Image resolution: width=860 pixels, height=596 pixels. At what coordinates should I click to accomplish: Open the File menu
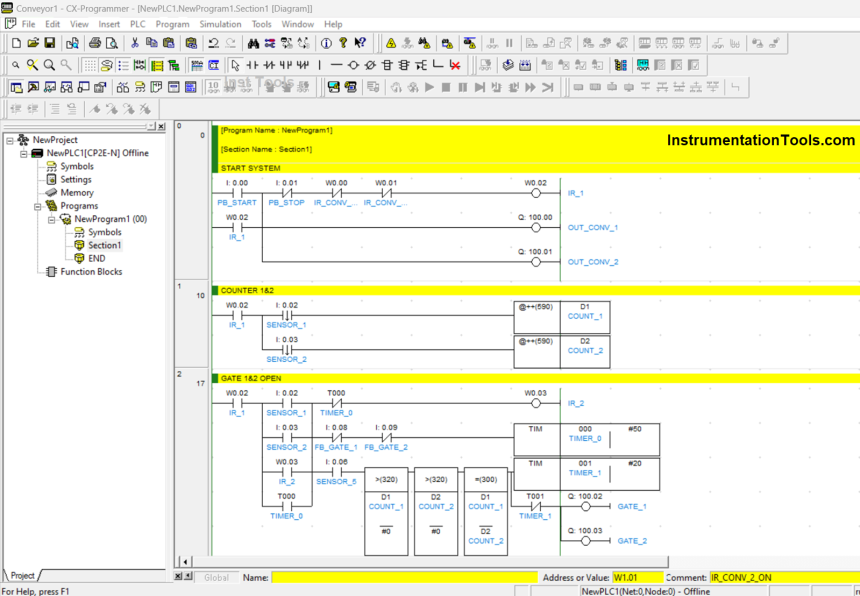coord(29,24)
